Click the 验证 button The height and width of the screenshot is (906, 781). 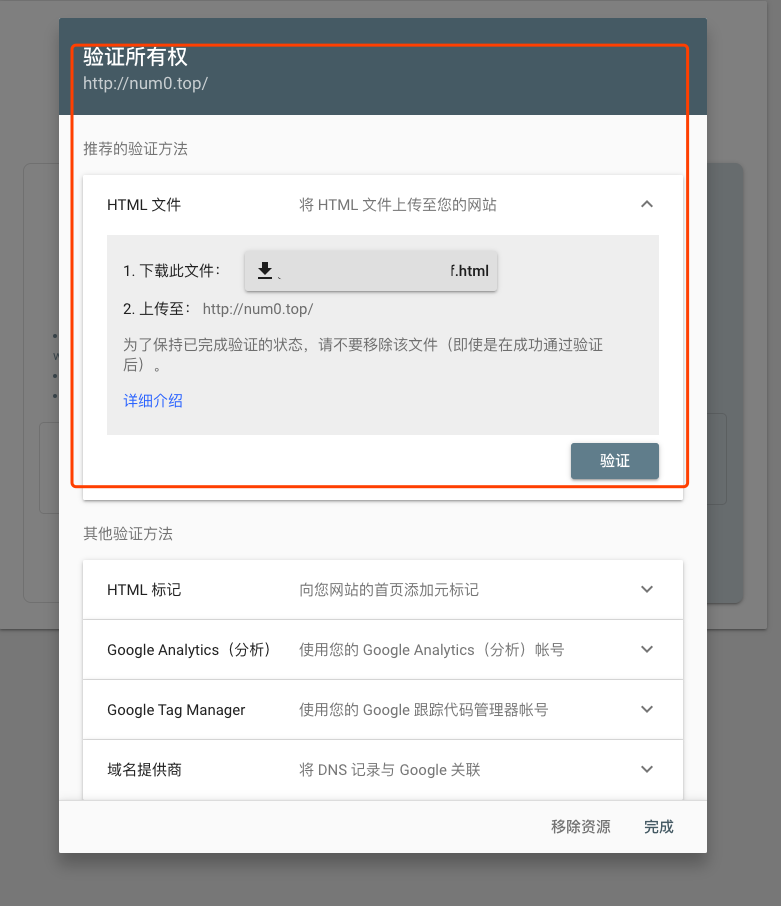point(615,461)
